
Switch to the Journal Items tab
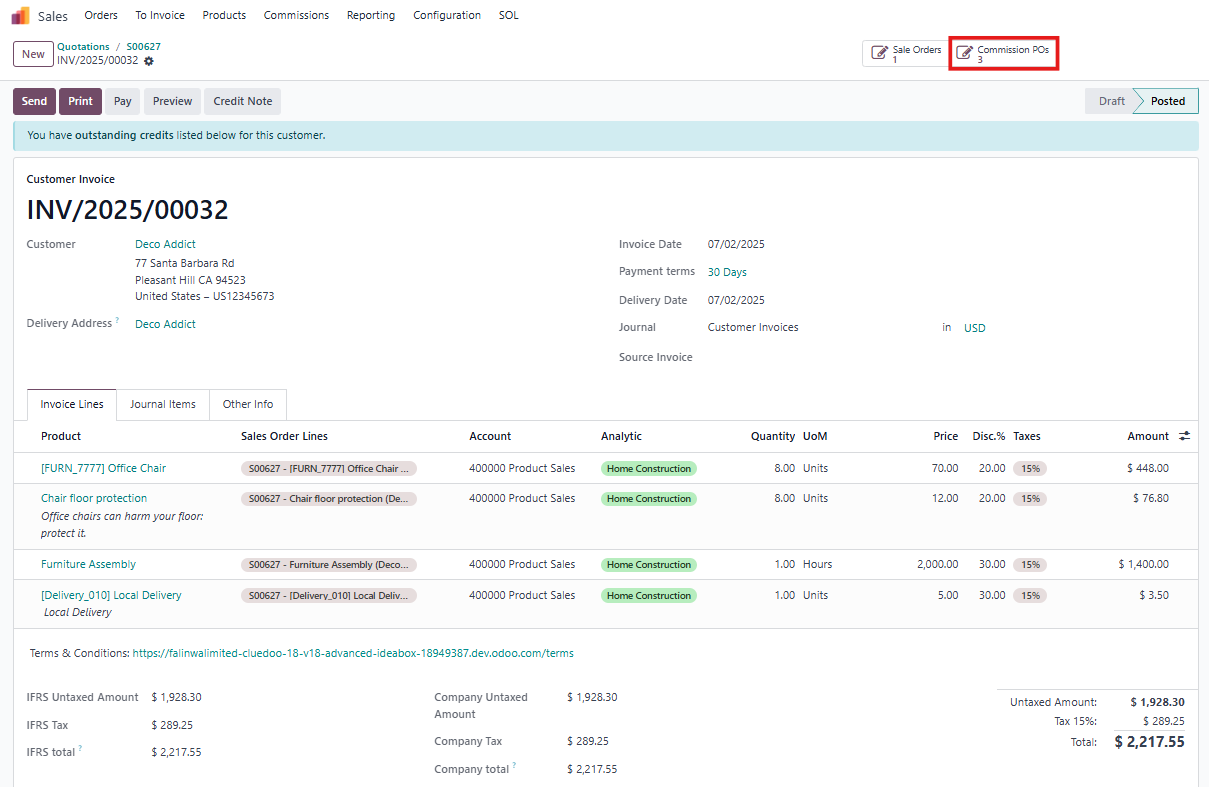pyautogui.click(x=162, y=404)
